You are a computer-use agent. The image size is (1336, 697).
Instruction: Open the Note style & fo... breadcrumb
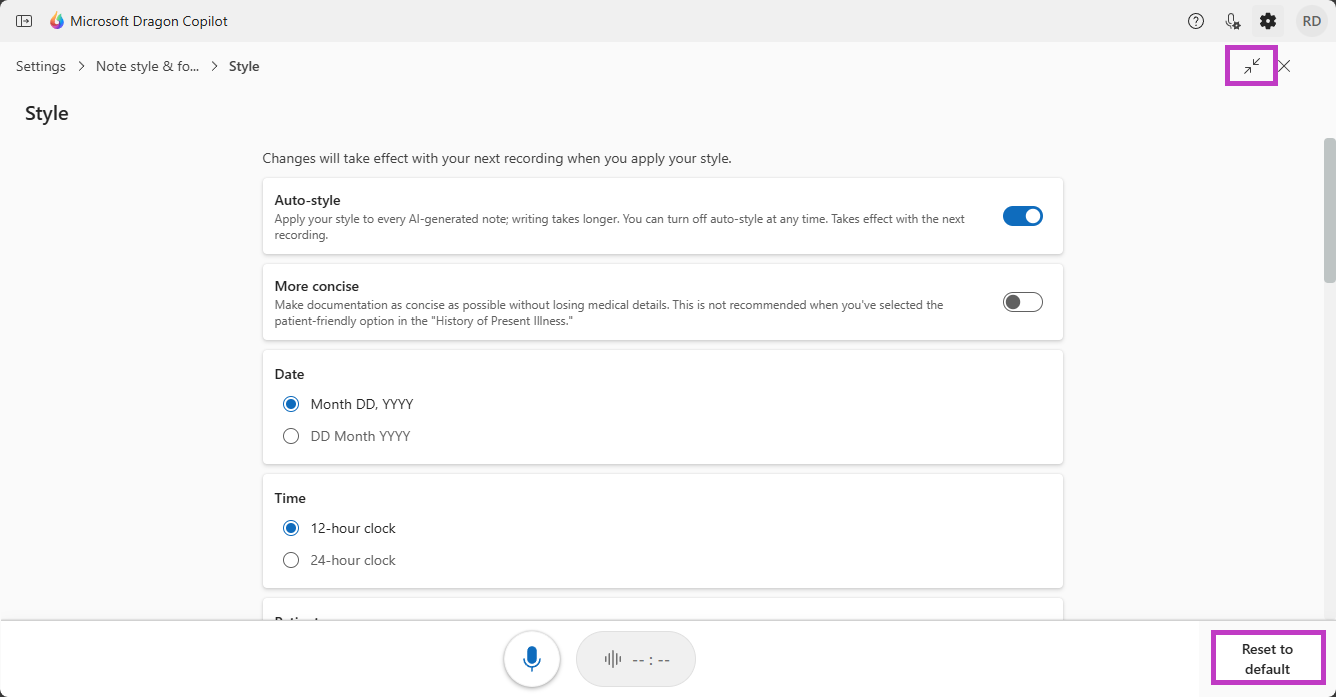pyautogui.click(x=147, y=66)
